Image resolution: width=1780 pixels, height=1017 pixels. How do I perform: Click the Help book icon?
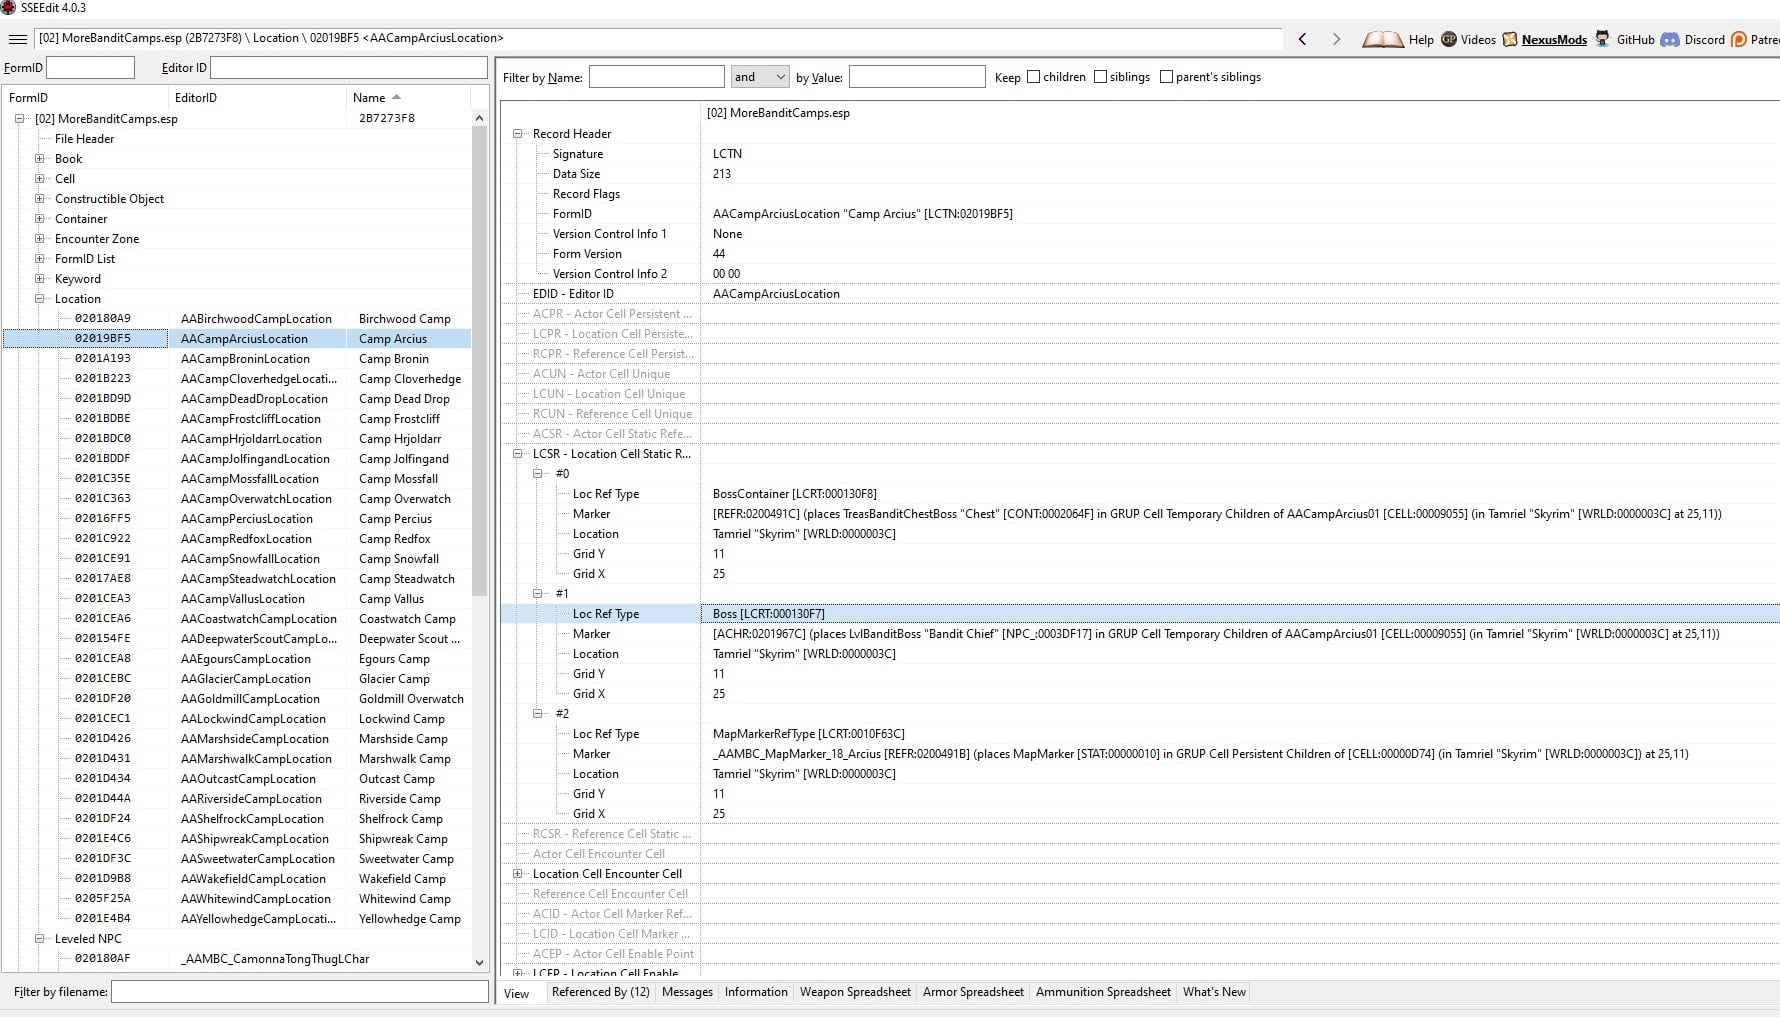pos(1383,39)
